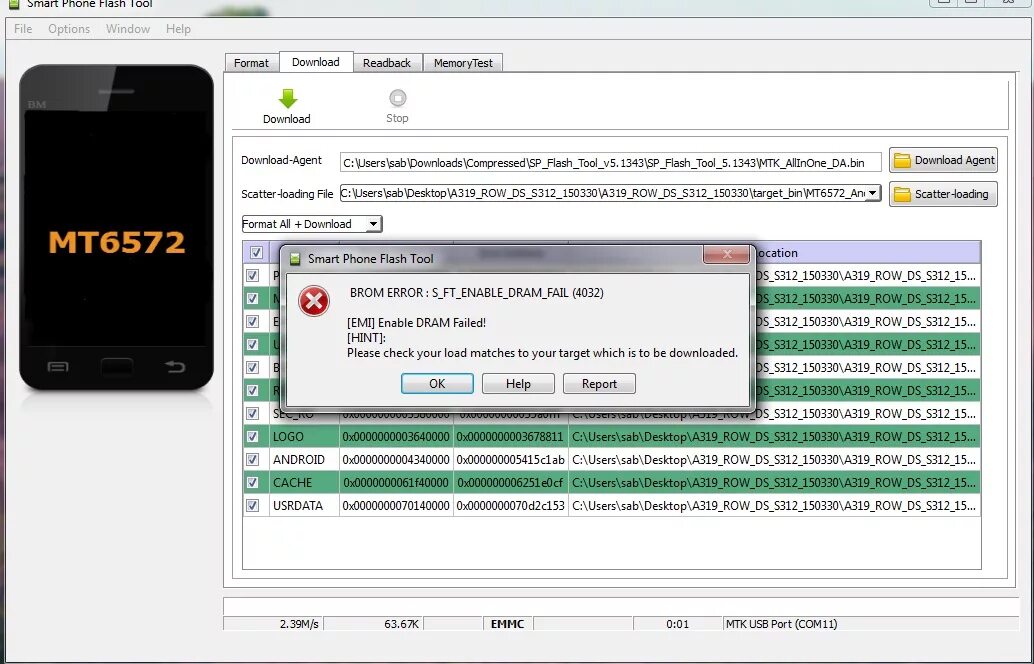Click USRDATA row file location path
1034x664 pixels.
tap(774, 506)
